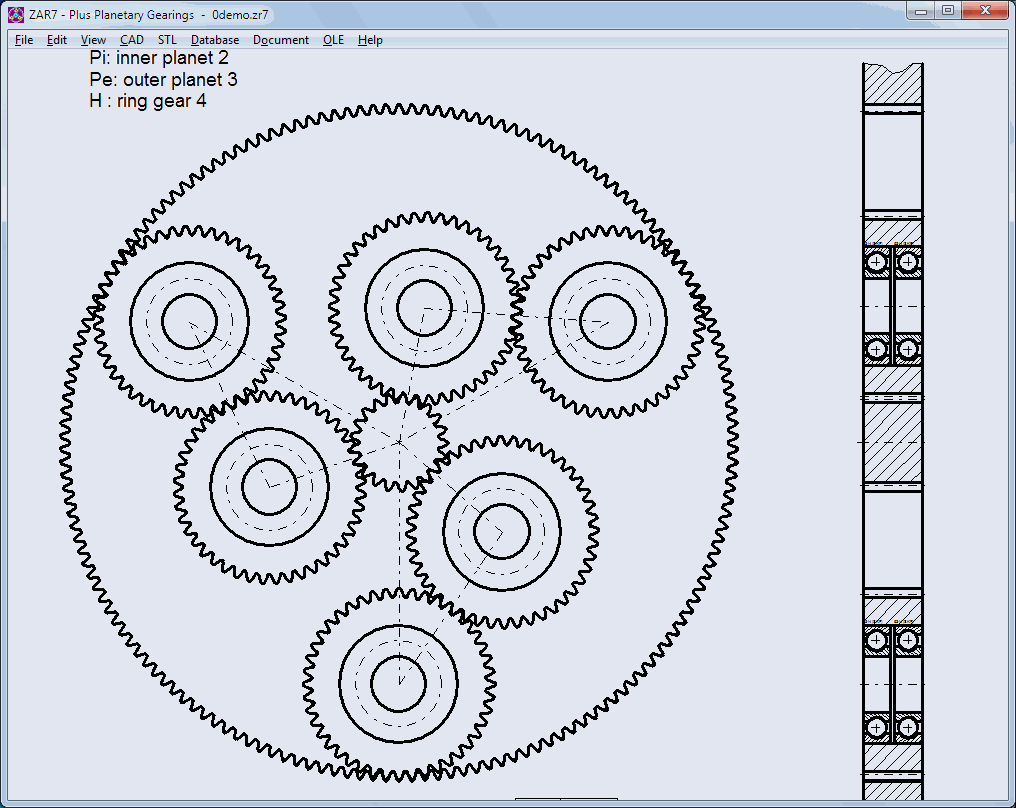Open the CAD menu
Screen dimensions: 1016x808
click(x=132, y=40)
